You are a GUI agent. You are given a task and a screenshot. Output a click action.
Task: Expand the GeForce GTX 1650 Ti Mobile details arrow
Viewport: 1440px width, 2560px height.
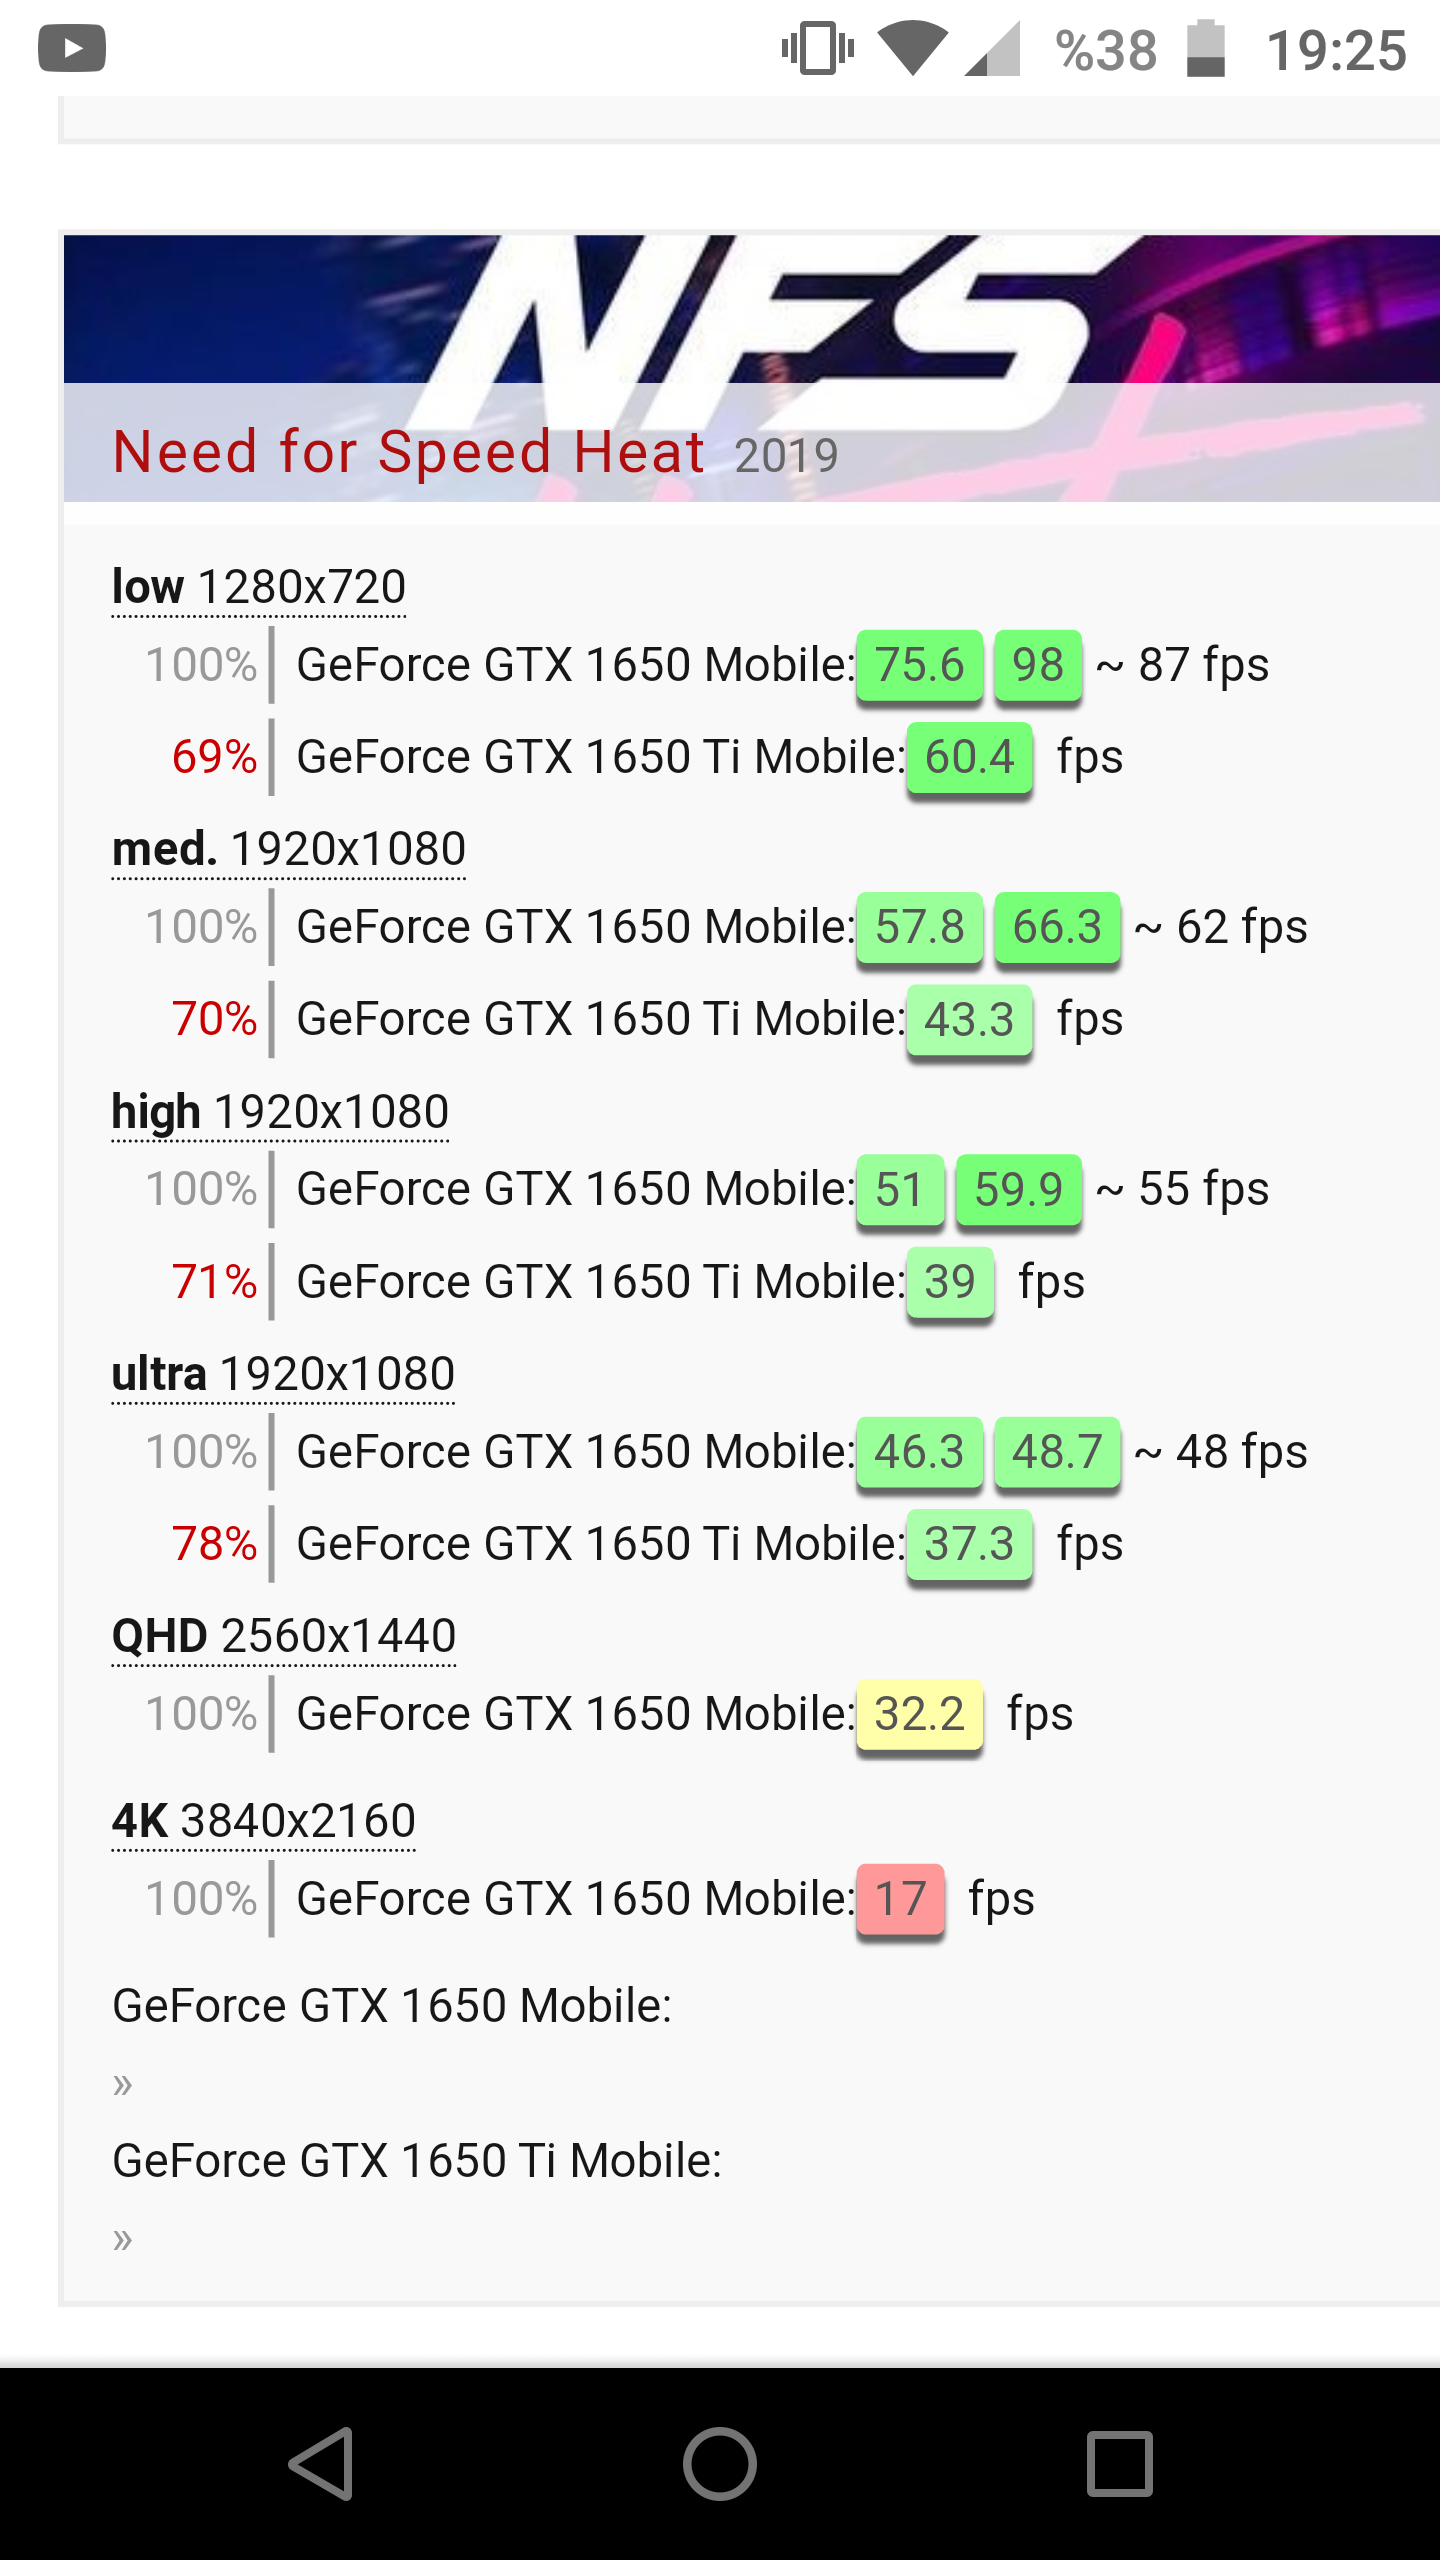123,2238
